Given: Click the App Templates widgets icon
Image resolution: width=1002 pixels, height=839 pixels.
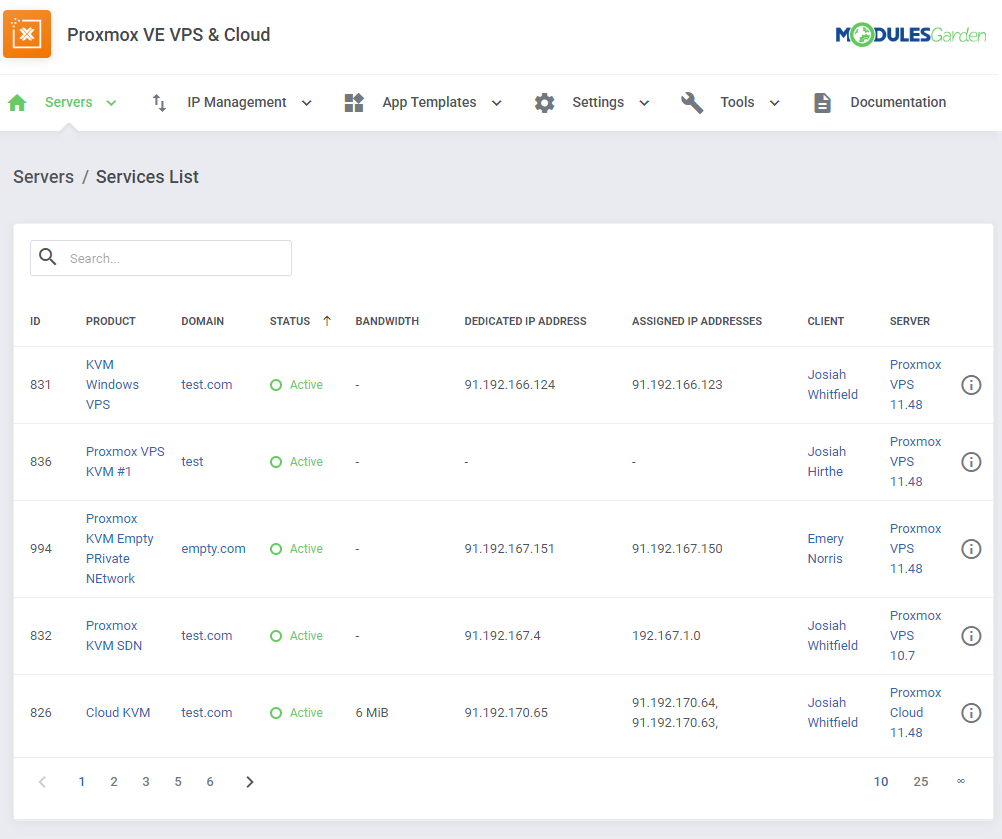Looking at the screenshot, I should coord(354,102).
